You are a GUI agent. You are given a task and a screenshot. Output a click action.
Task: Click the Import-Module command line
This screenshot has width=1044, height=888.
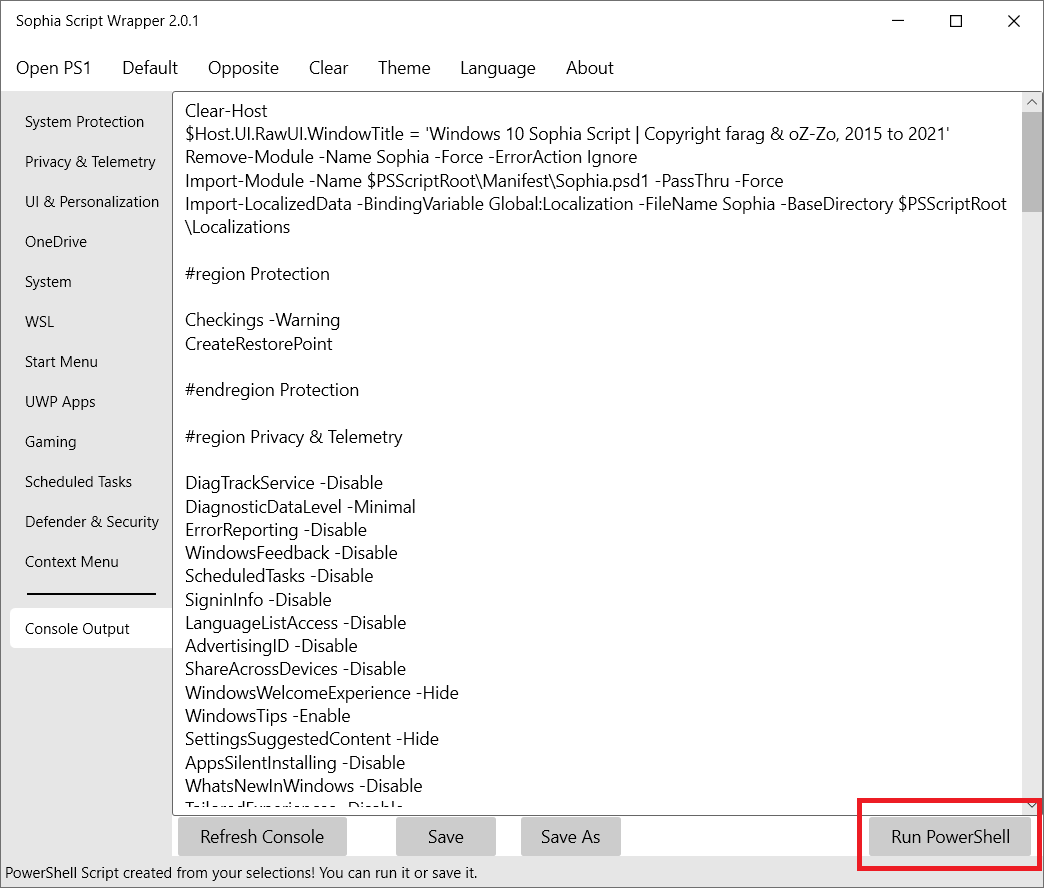click(x=484, y=181)
